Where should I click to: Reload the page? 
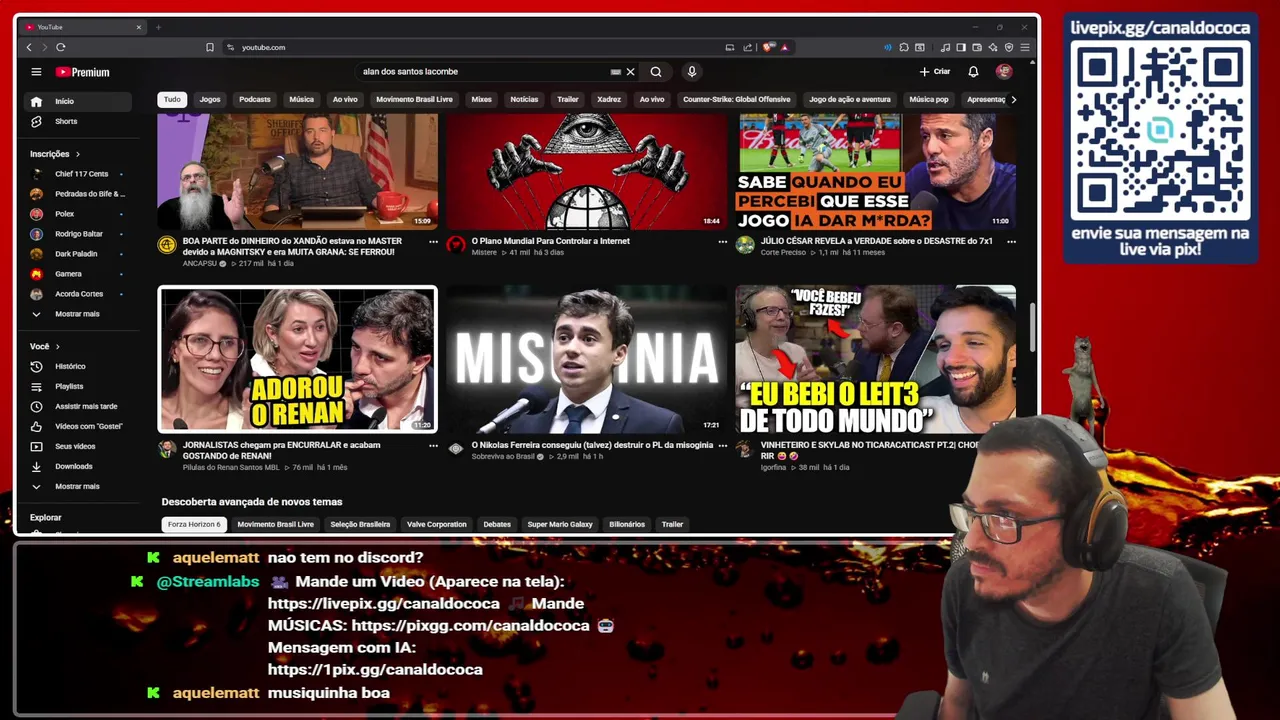tap(61, 47)
